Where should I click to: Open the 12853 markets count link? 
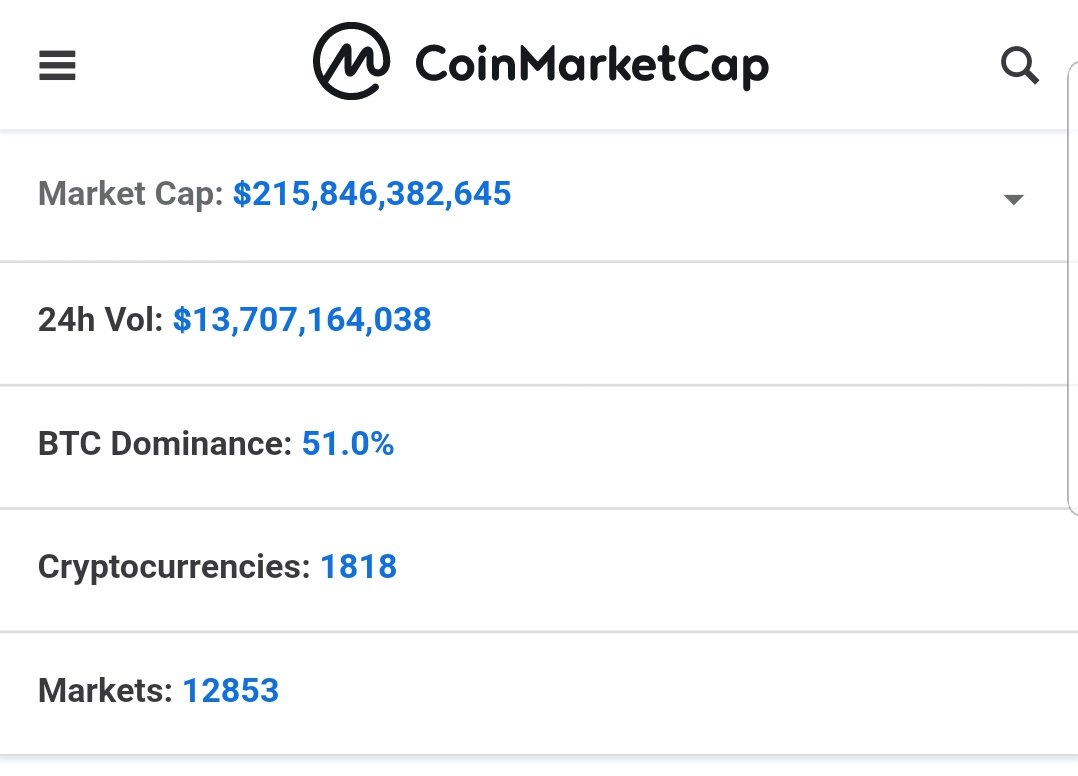point(230,691)
